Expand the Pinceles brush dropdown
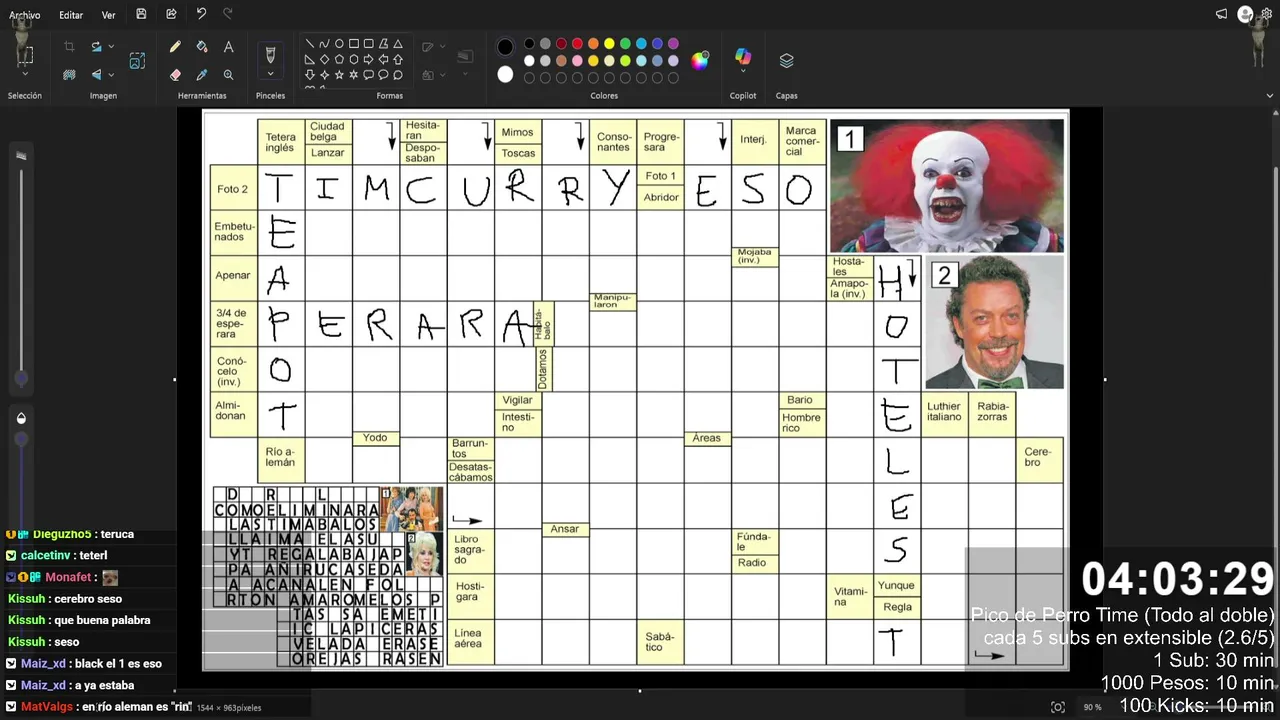This screenshot has width=1280, height=720. click(x=270, y=75)
